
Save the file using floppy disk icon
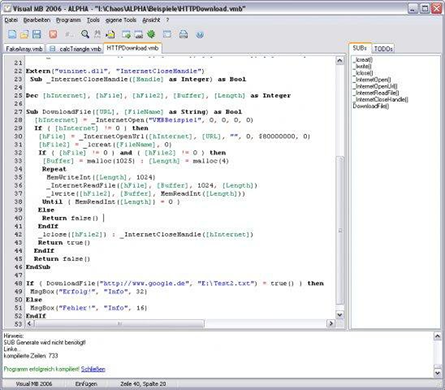point(36,34)
